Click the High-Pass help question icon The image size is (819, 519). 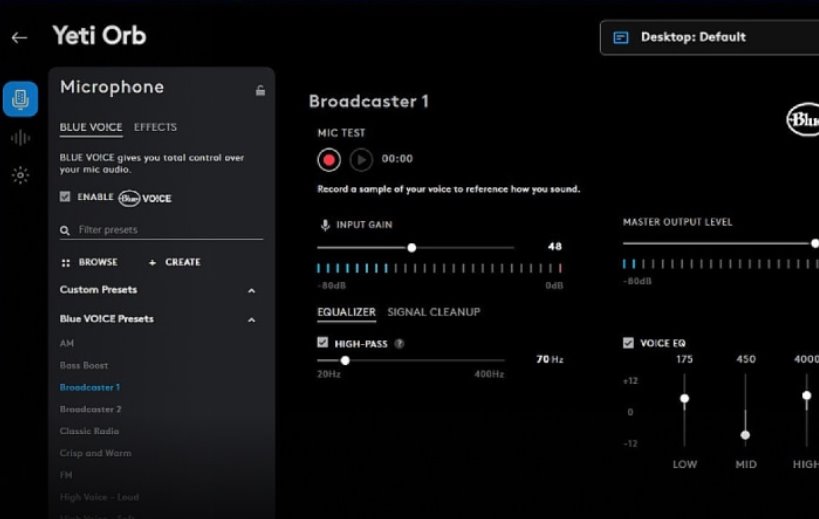point(399,343)
